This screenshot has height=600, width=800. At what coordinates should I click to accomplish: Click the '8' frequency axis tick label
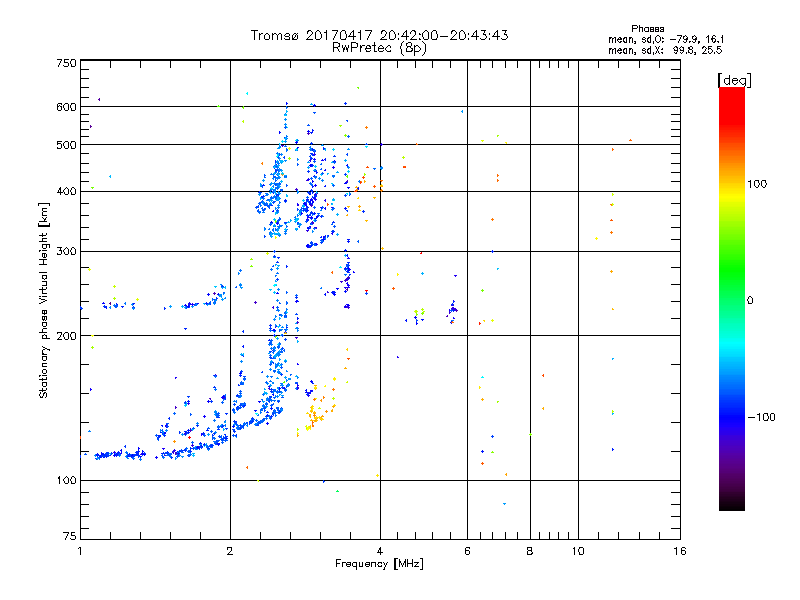(x=530, y=551)
